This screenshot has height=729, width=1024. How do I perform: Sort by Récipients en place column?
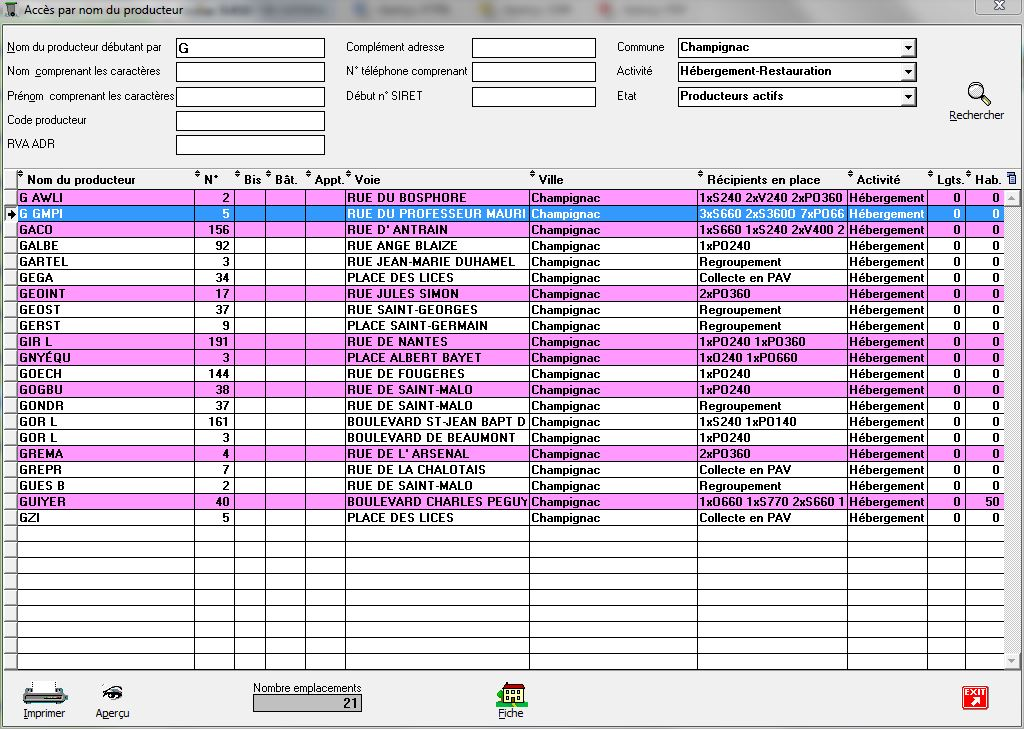(x=763, y=180)
